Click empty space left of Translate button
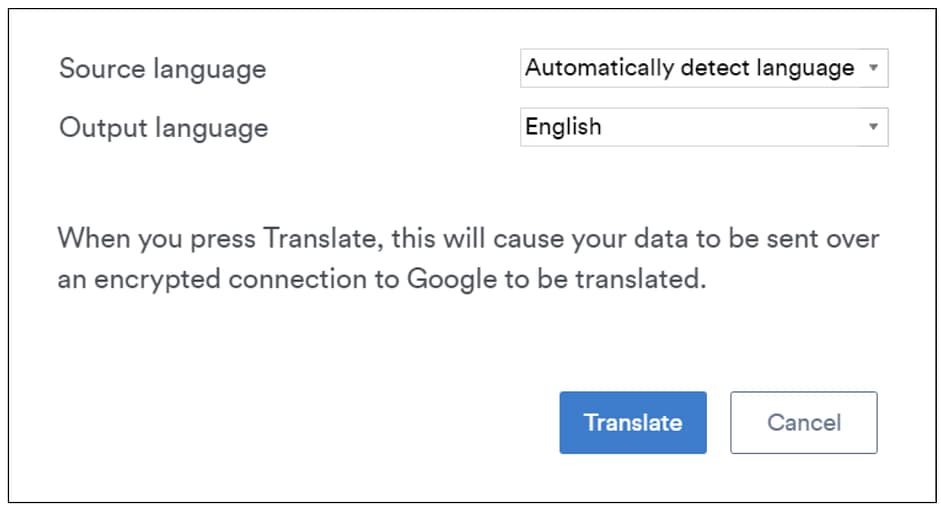Screen dimensions: 941x512 [x=300, y=422]
